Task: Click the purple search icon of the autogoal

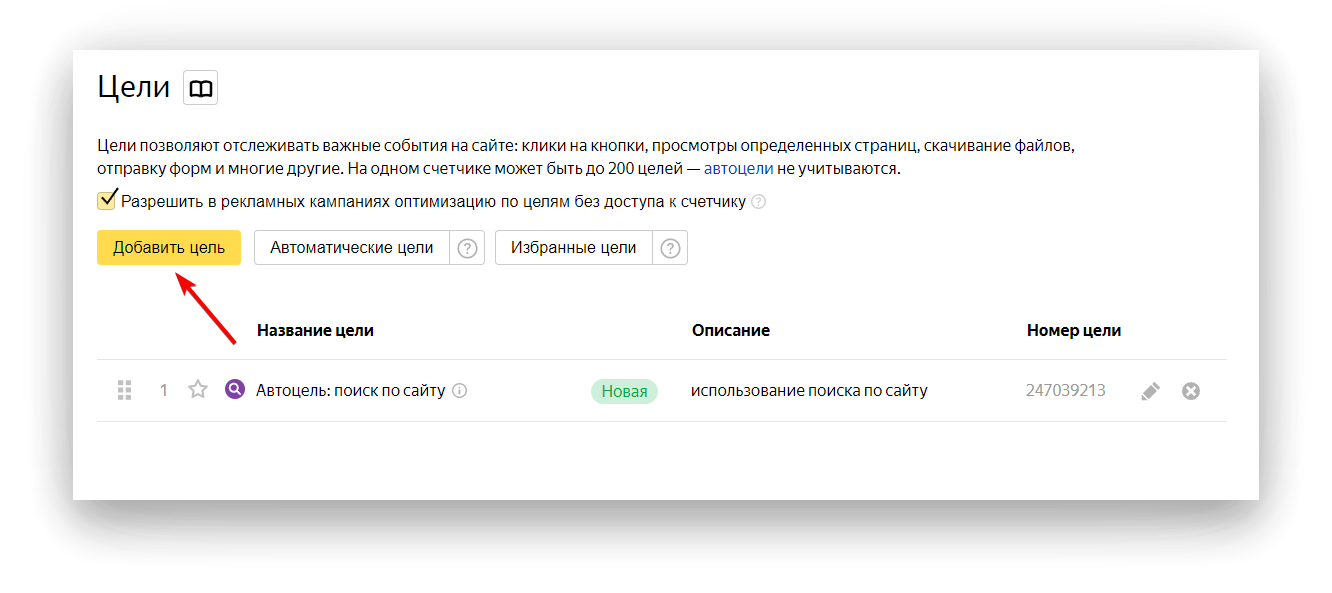Action: [x=235, y=390]
